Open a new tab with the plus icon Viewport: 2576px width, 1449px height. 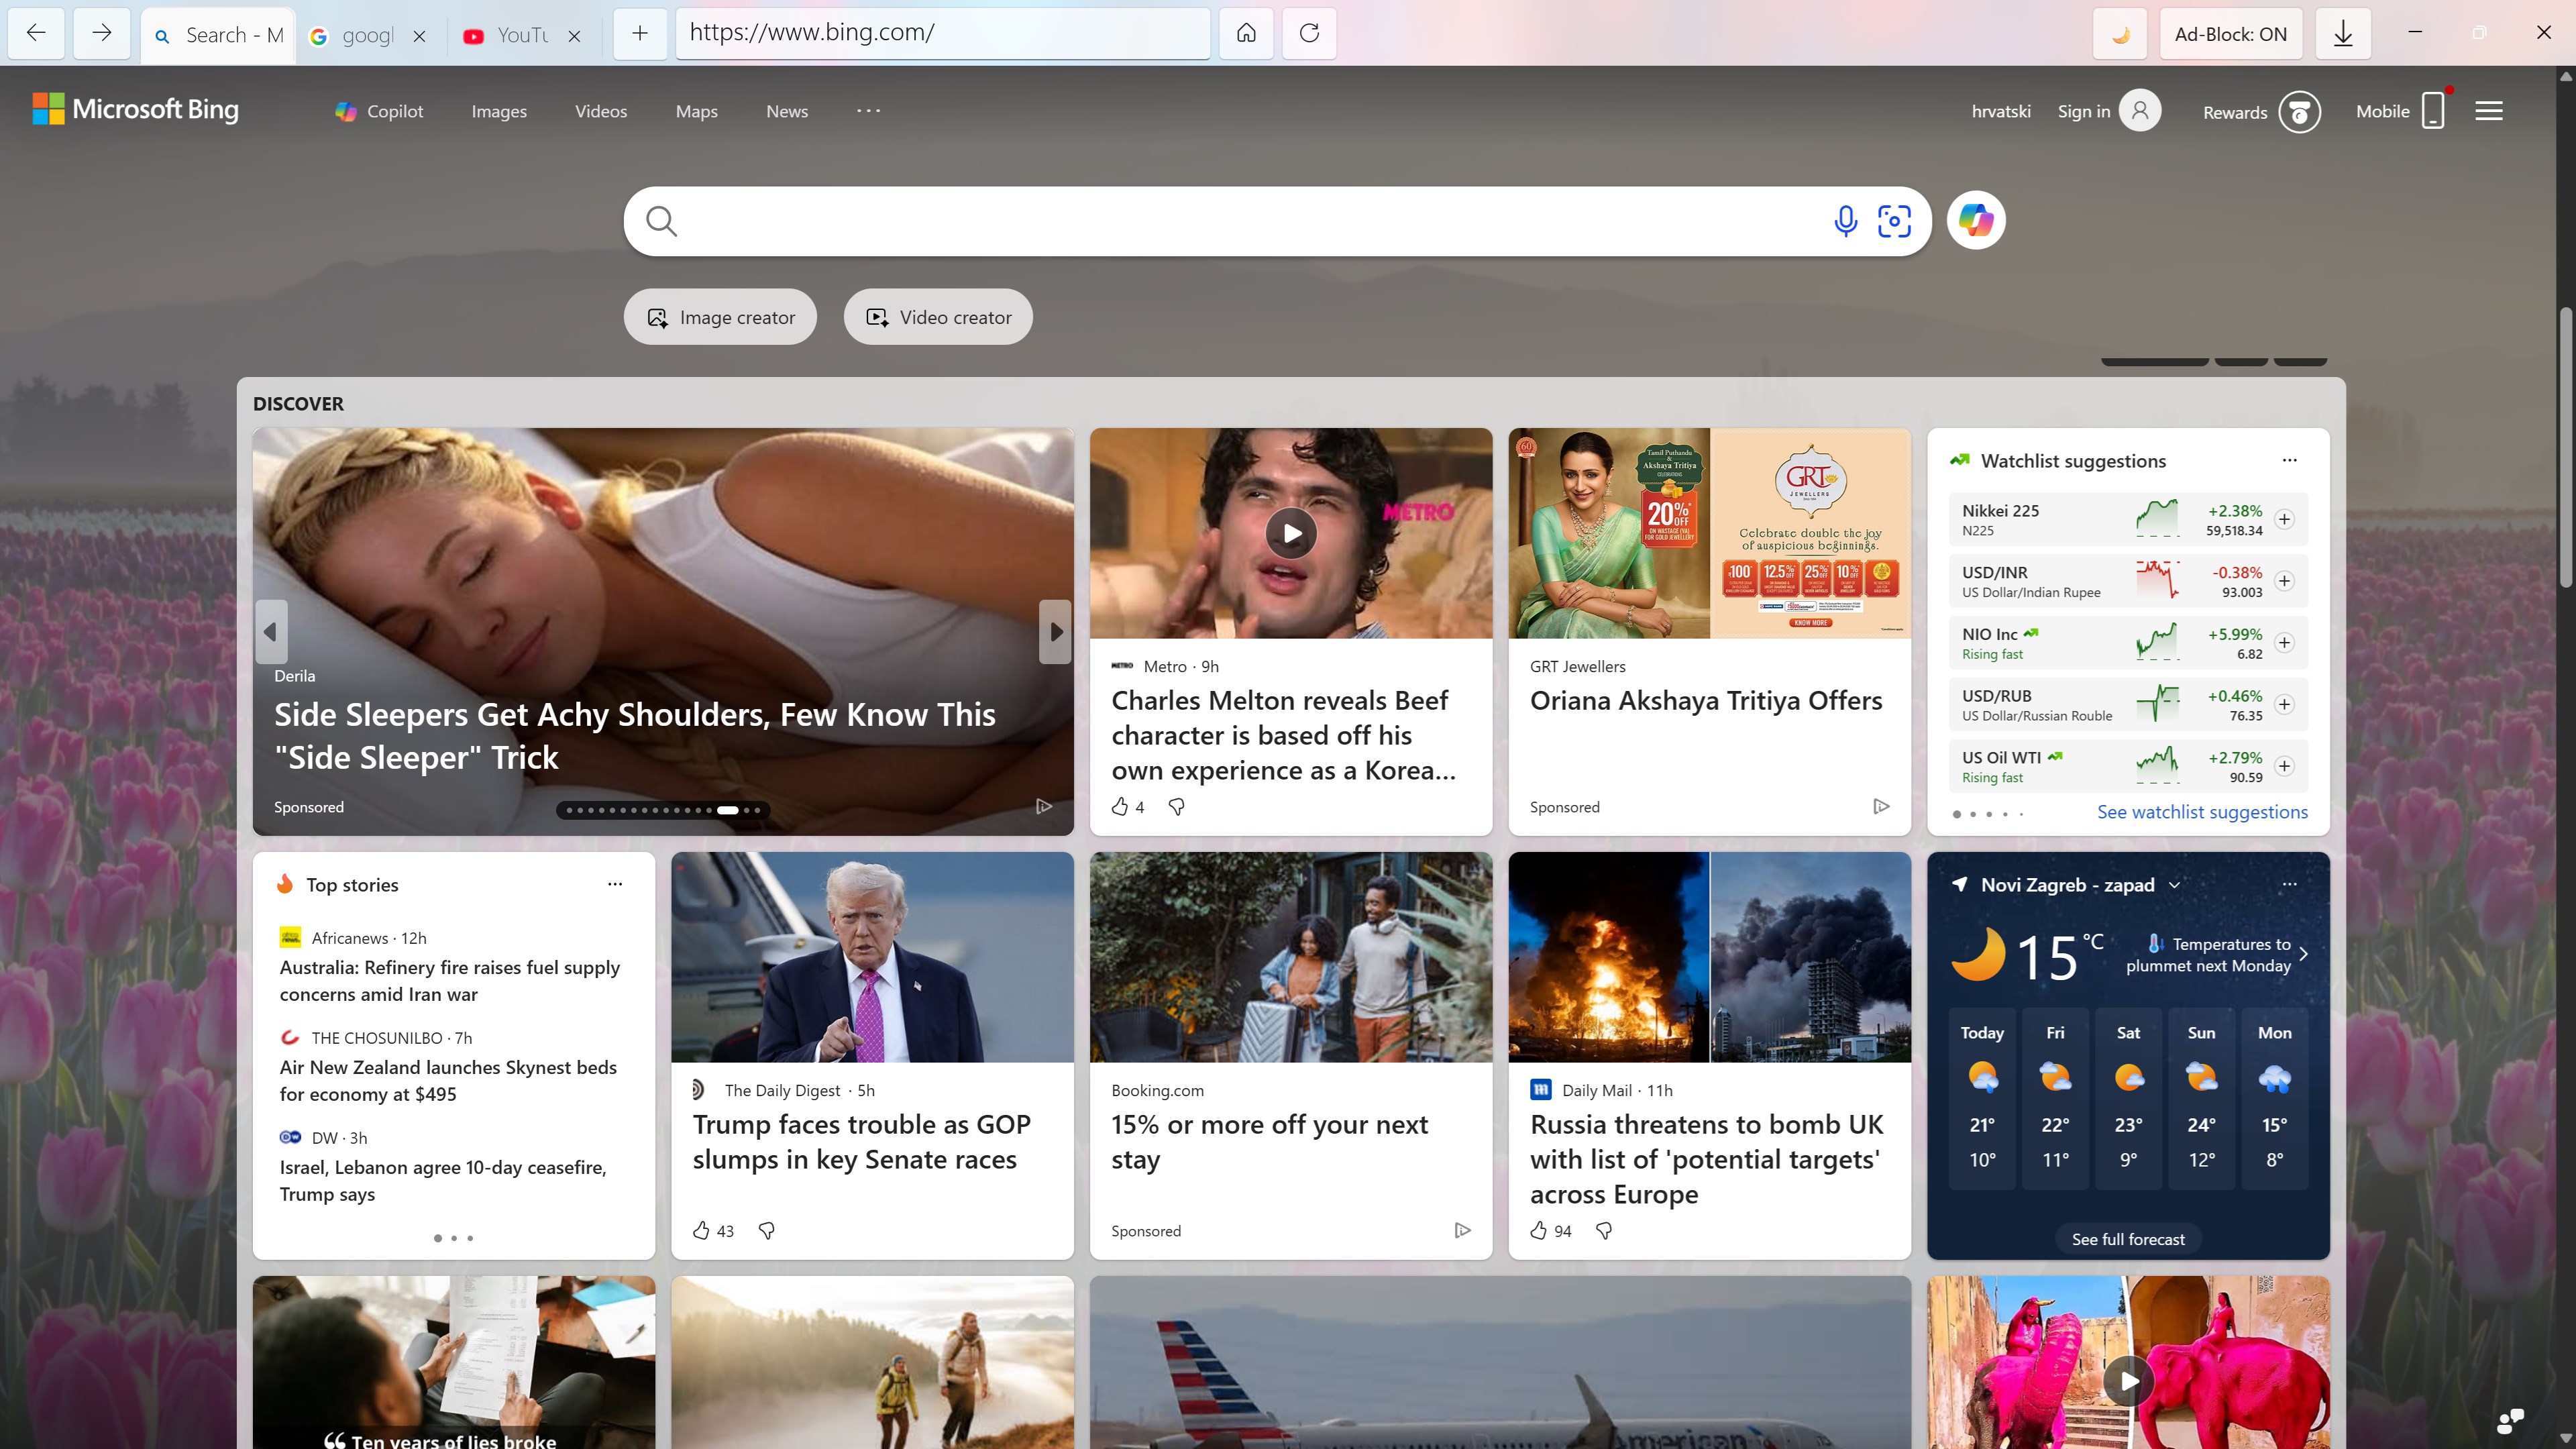pos(640,33)
